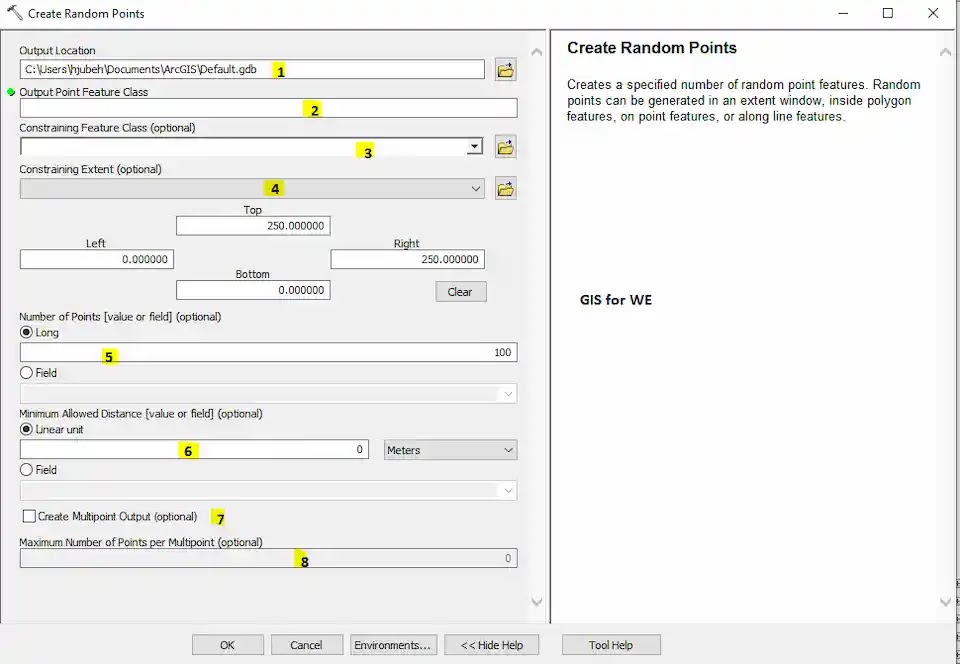Click the Output Location path field
The width and height of the screenshot is (960, 664).
point(252,69)
